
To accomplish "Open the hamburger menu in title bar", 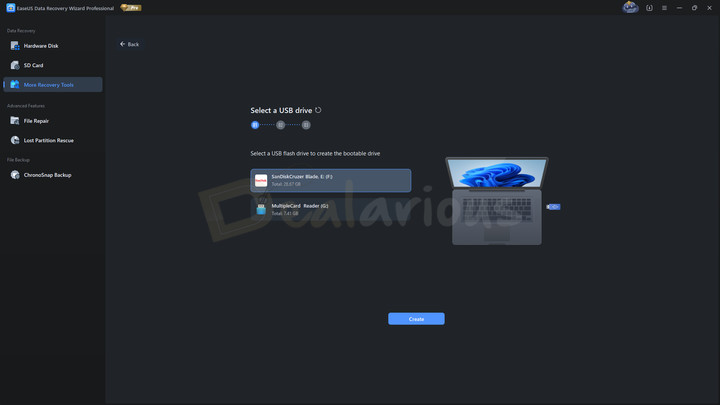I will click(664, 8).
